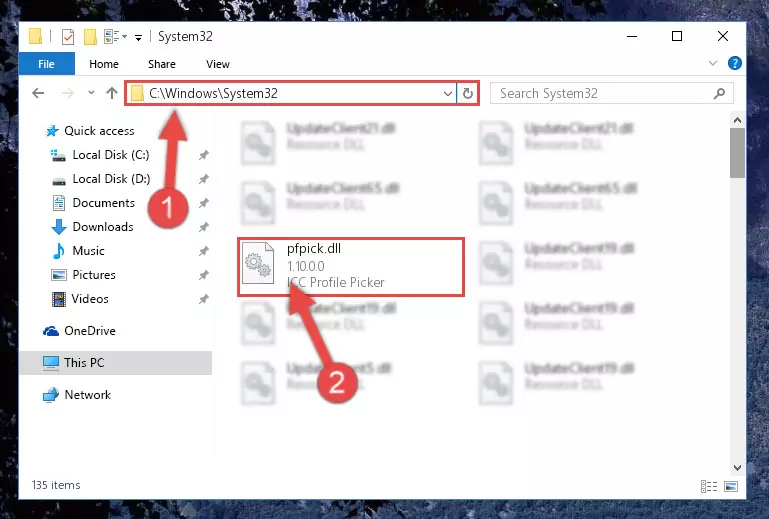
Task: Click the vertical scrollbar up arrow
Action: coord(737,120)
